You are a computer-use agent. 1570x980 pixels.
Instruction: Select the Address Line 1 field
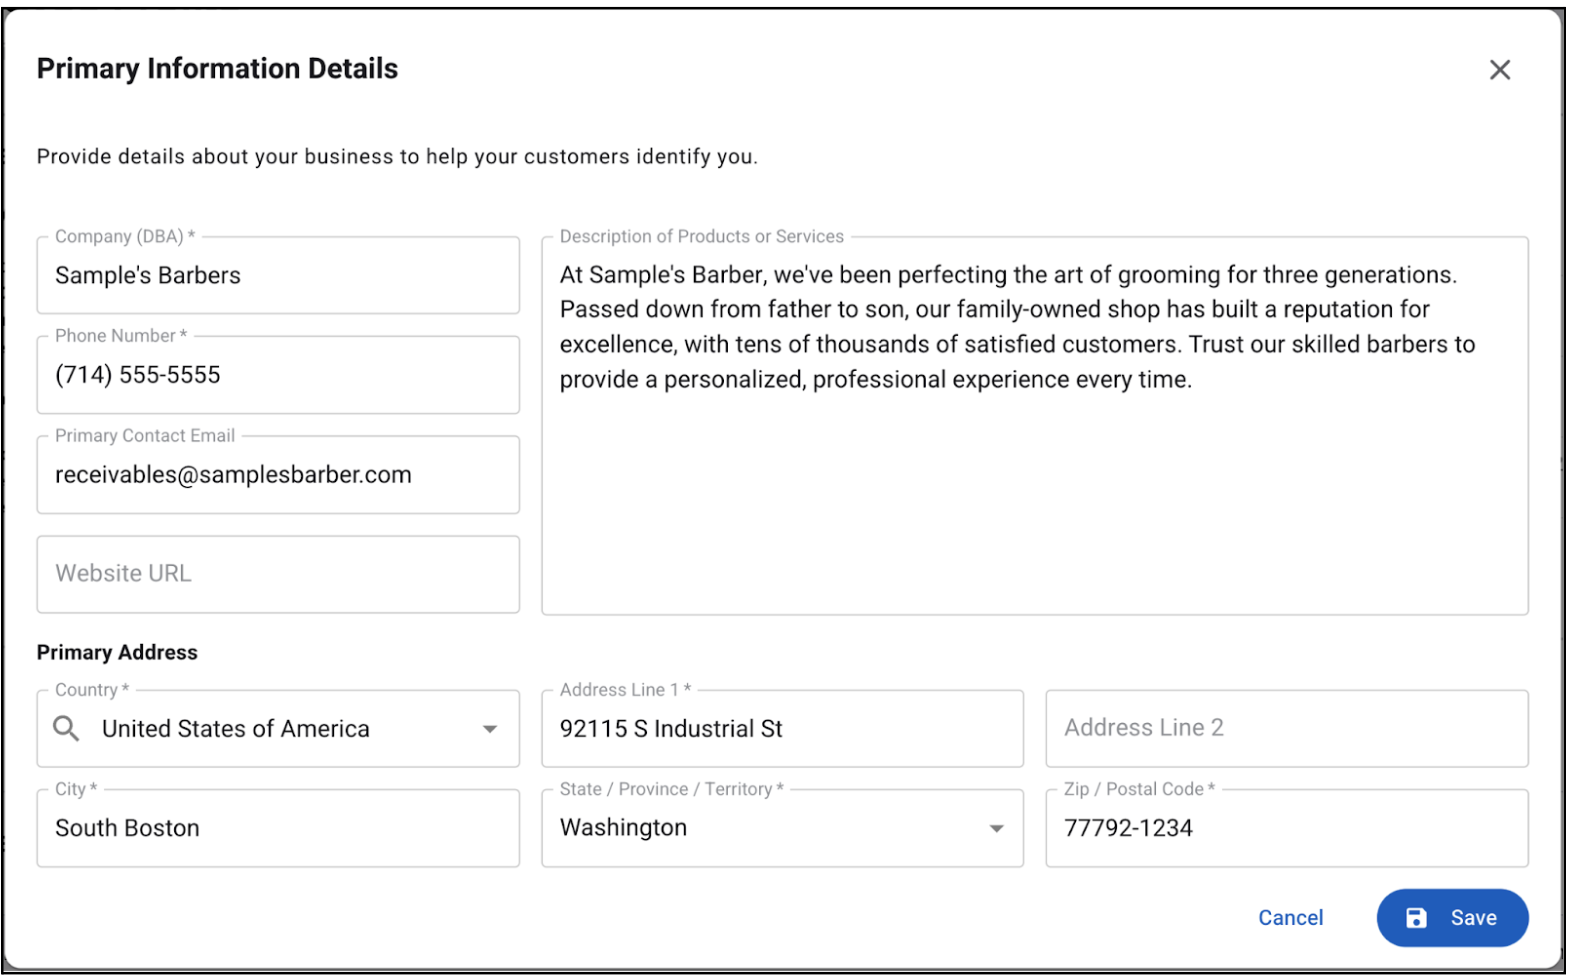click(x=782, y=728)
